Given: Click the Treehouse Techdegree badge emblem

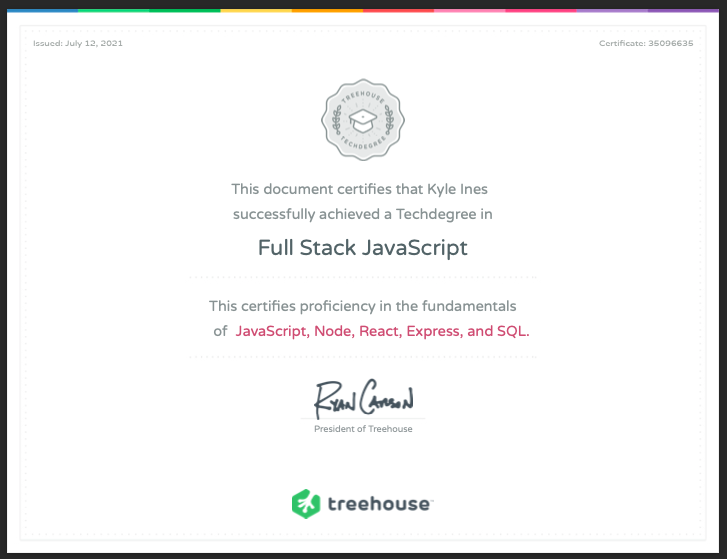Looking at the screenshot, I should tap(363, 120).
